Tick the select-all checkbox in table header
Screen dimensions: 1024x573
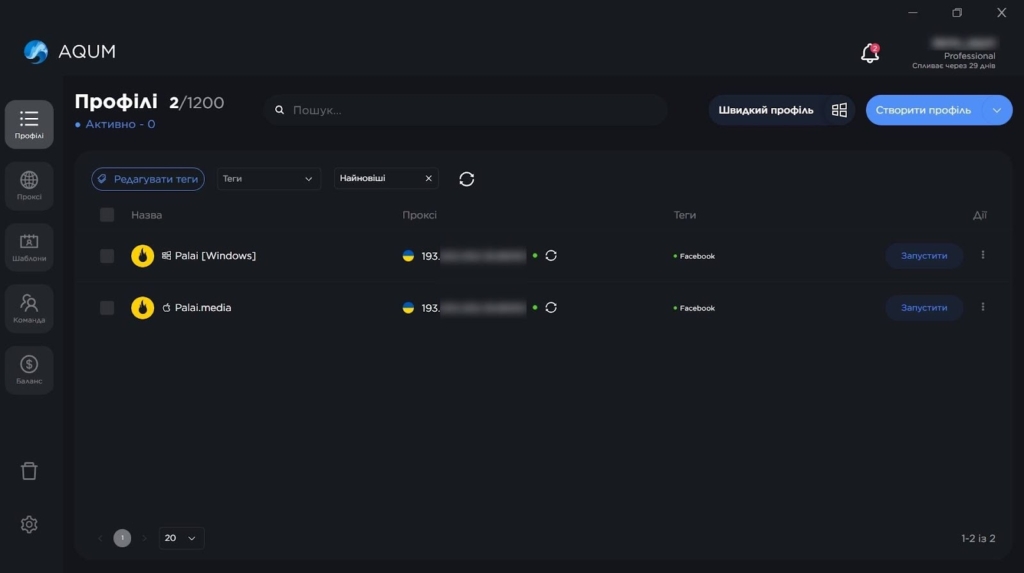click(x=107, y=215)
